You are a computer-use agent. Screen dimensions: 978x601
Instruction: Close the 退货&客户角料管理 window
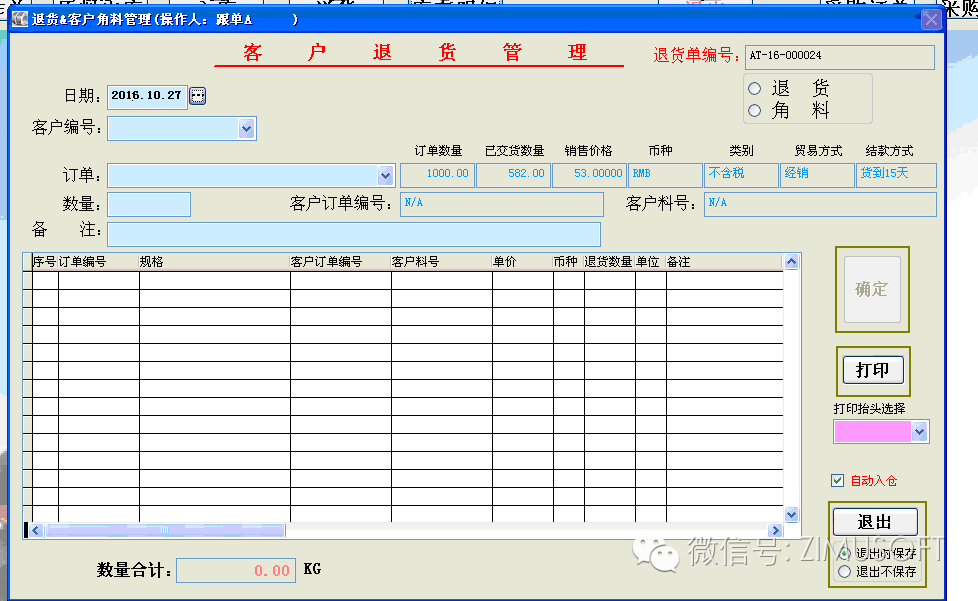pos(930,19)
